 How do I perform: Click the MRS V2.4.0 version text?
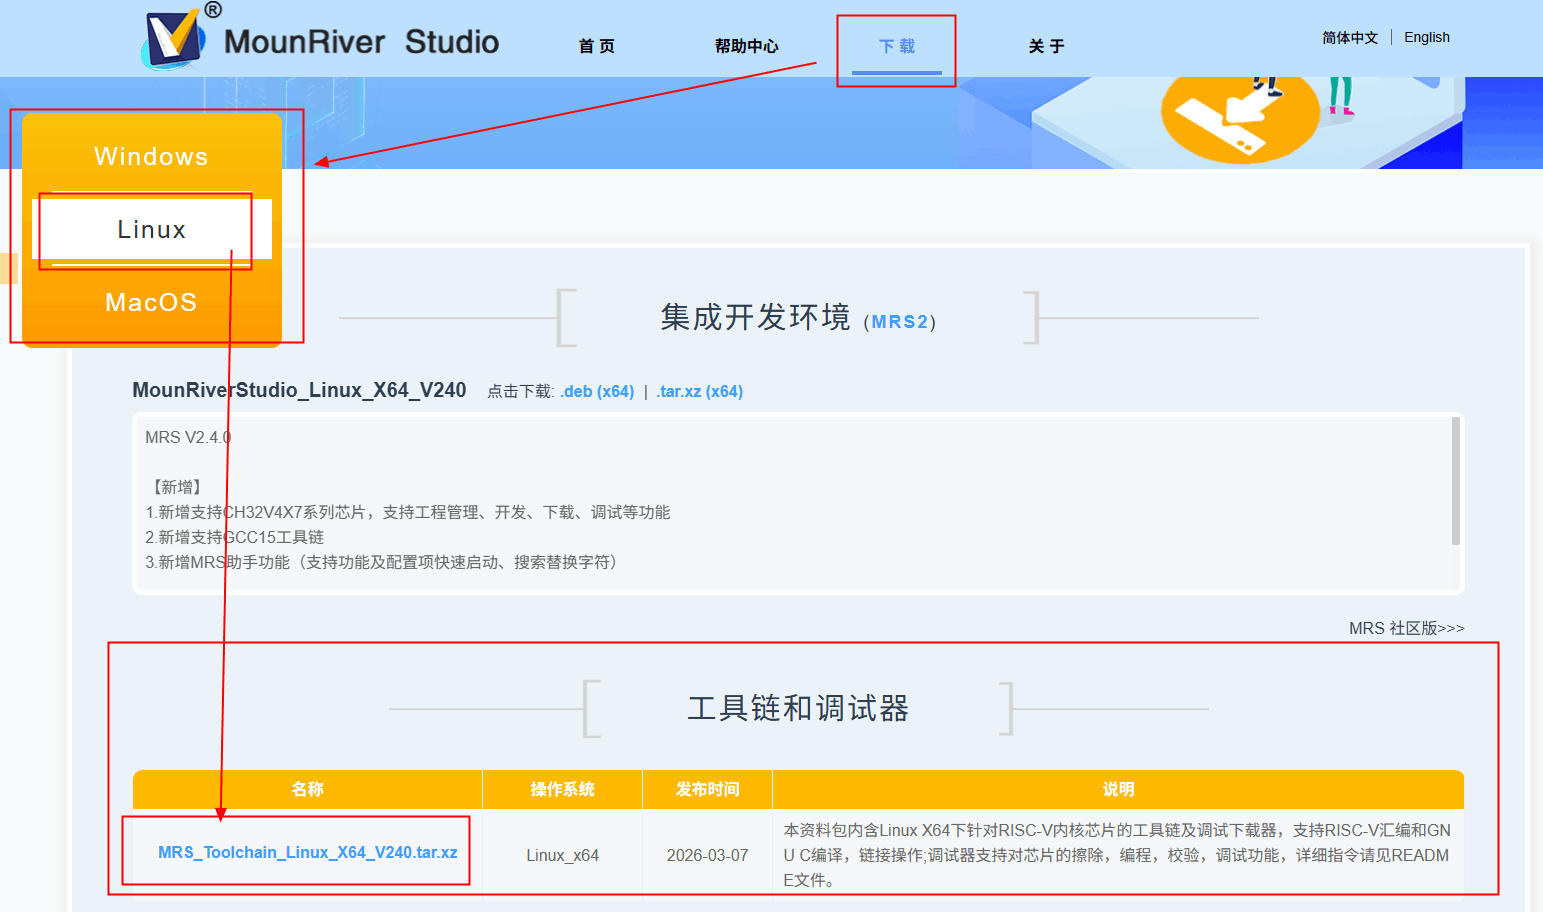[188, 437]
